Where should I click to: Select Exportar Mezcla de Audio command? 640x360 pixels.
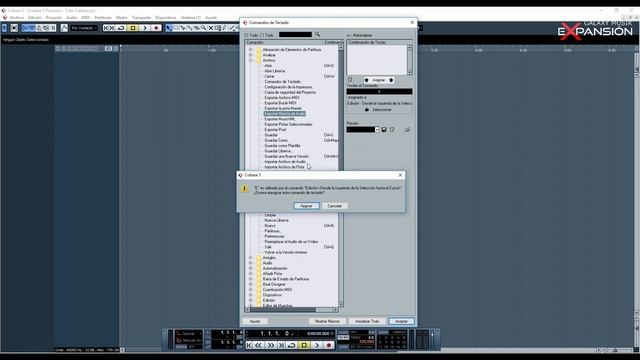pos(284,113)
